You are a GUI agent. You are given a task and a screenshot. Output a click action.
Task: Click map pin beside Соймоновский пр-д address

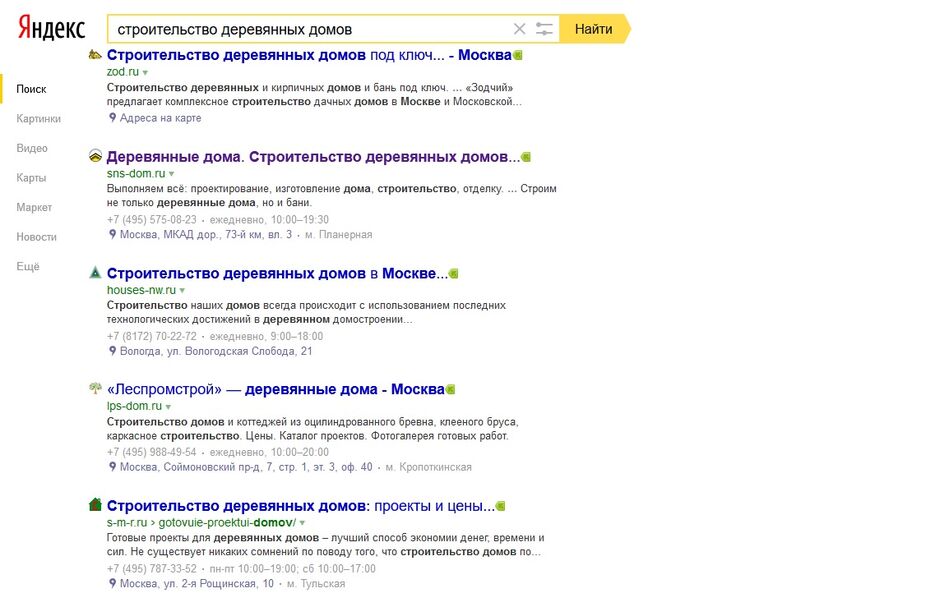112,467
